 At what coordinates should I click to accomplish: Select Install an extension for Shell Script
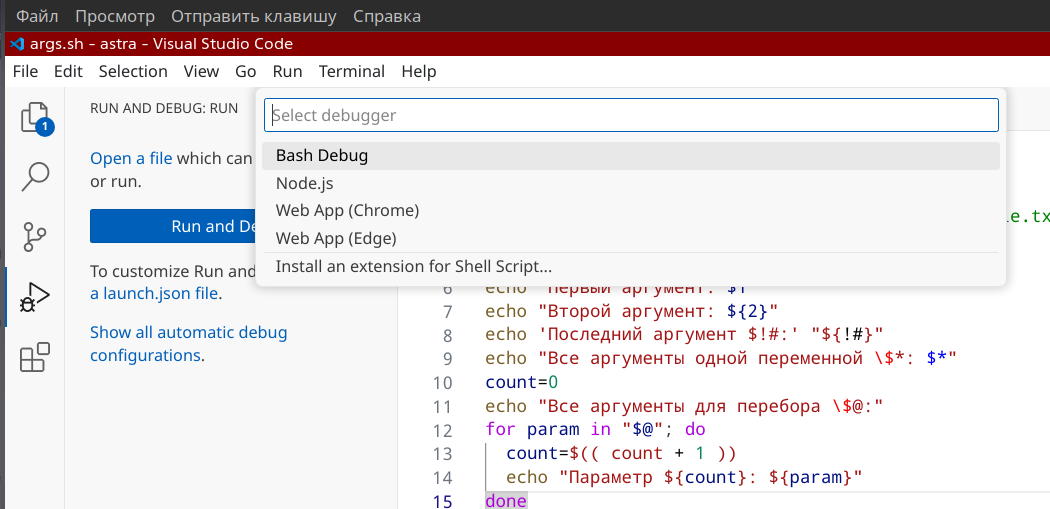point(631,267)
